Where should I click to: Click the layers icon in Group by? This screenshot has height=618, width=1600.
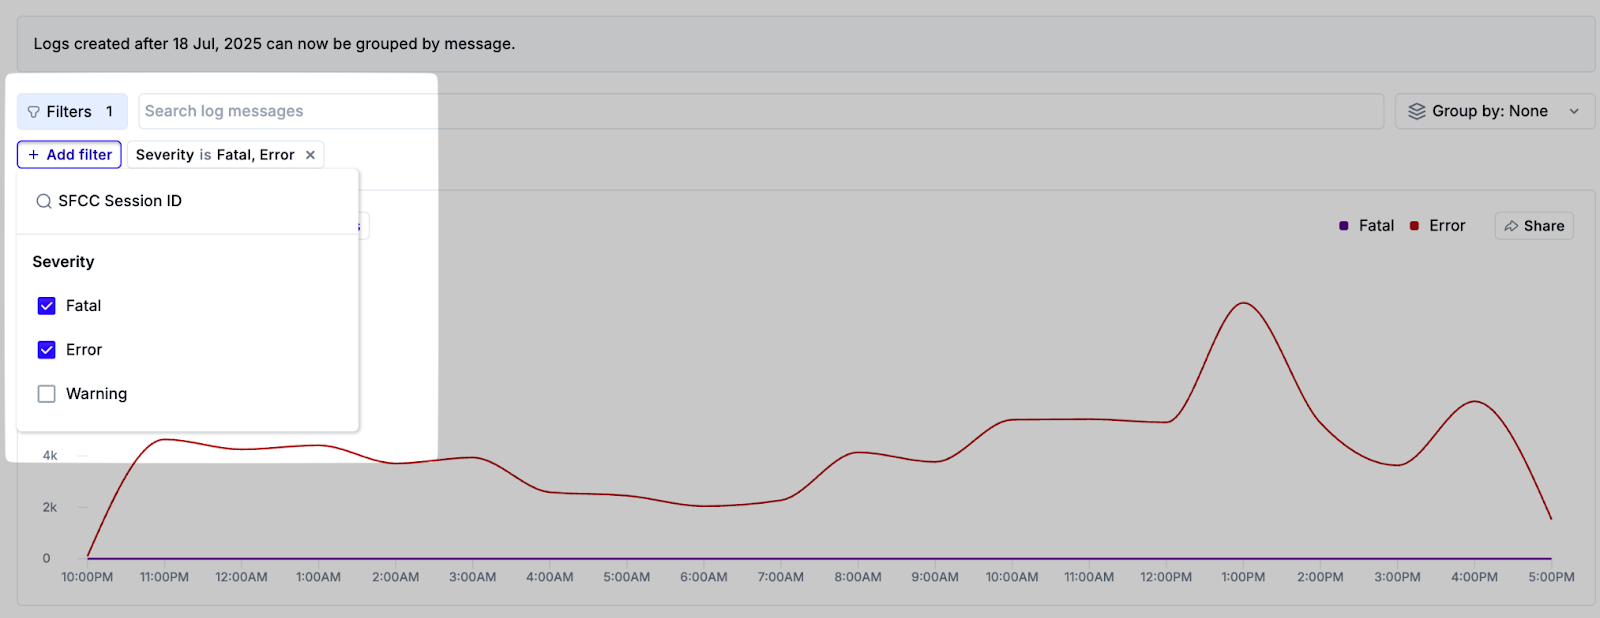pyautogui.click(x=1417, y=111)
